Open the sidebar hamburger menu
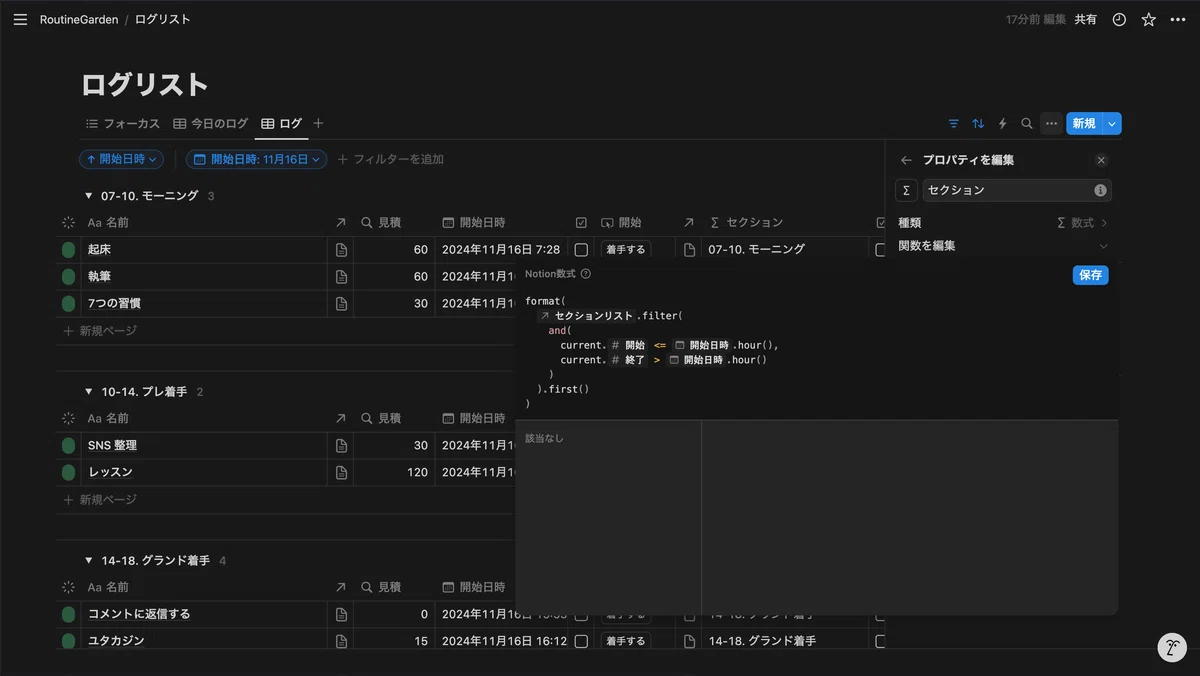1200x676 pixels. [x=20, y=19]
